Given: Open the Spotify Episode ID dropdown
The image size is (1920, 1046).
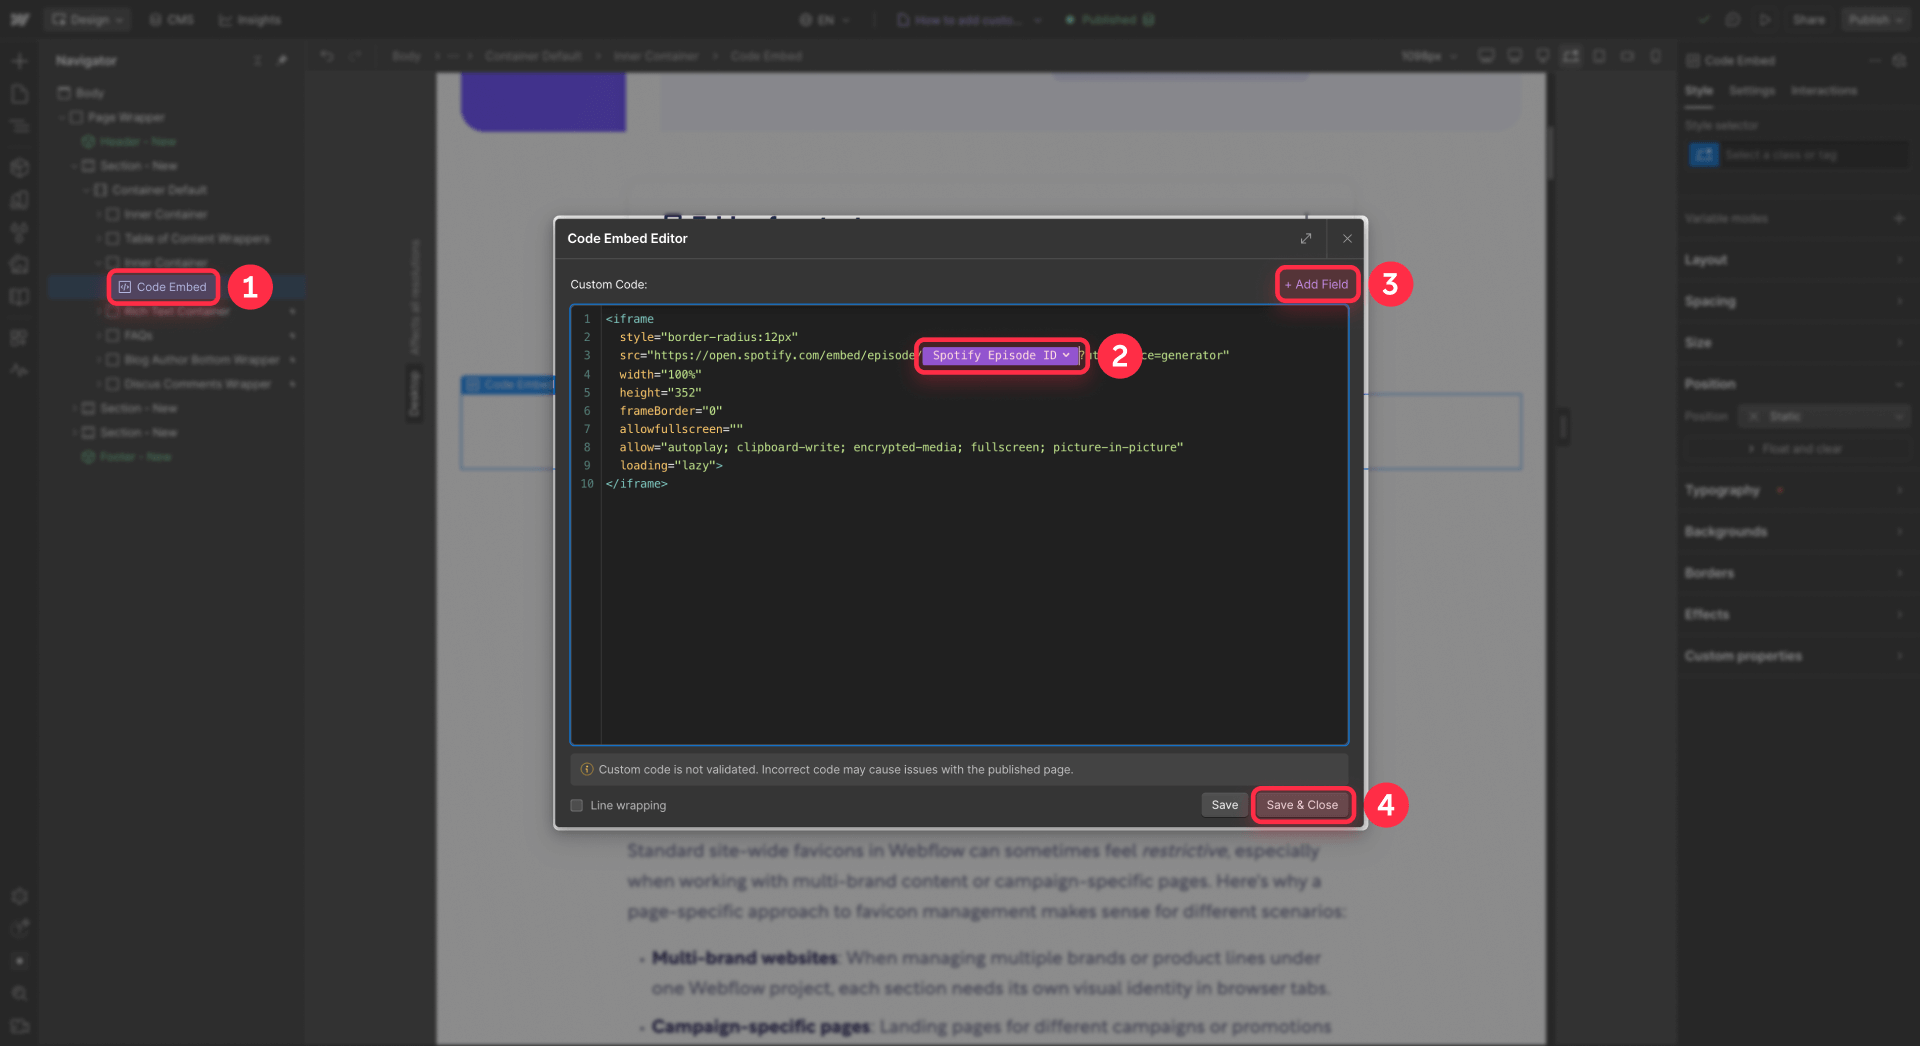Looking at the screenshot, I should [x=1000, y=355].
